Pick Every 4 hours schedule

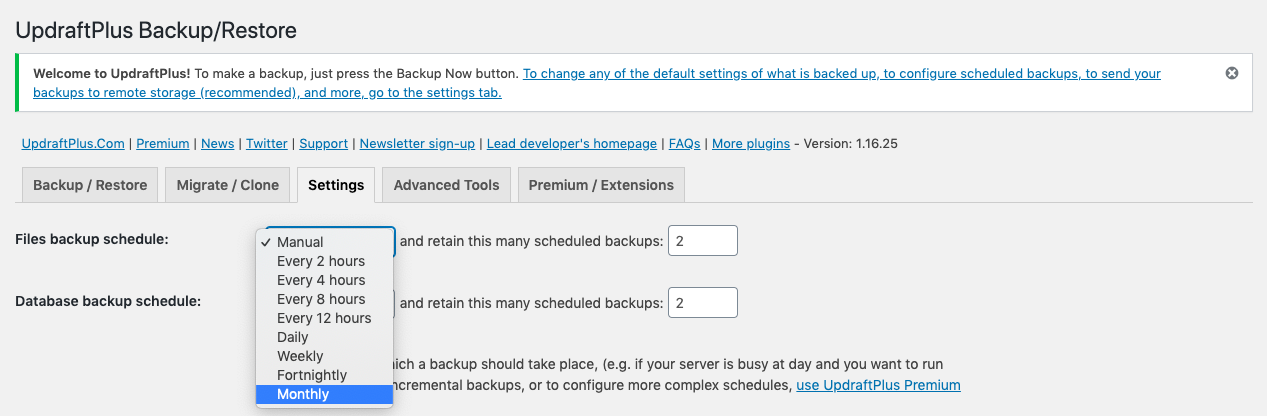(x=321, y=280)
